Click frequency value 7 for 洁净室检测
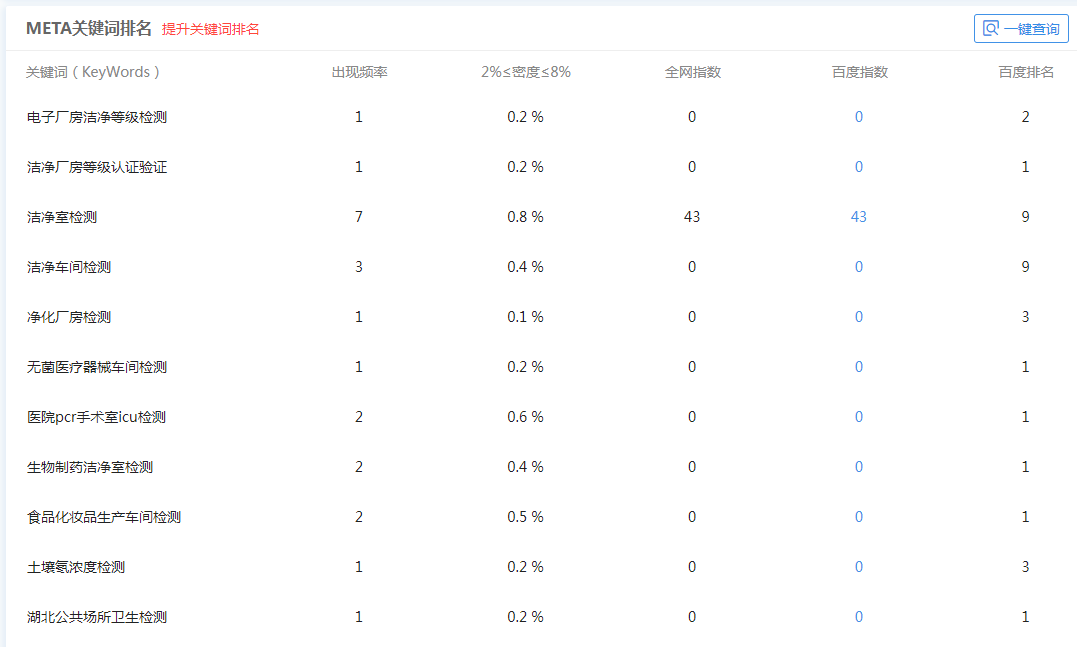This screenshot has height=647, width=1077. click(x=359, y=217)
